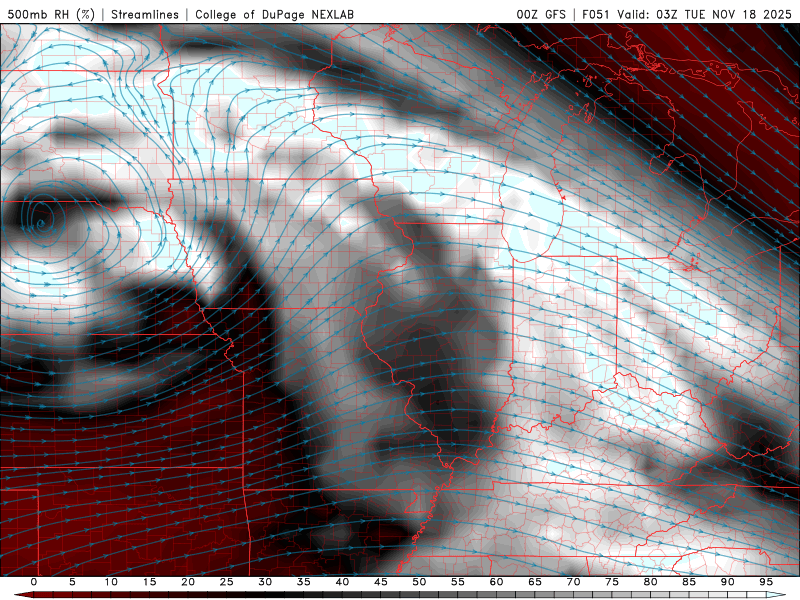Click the color bar label "50"
The width and height of the screenshot is (800, 600).
pyautogui.click(x=419, y=582)
